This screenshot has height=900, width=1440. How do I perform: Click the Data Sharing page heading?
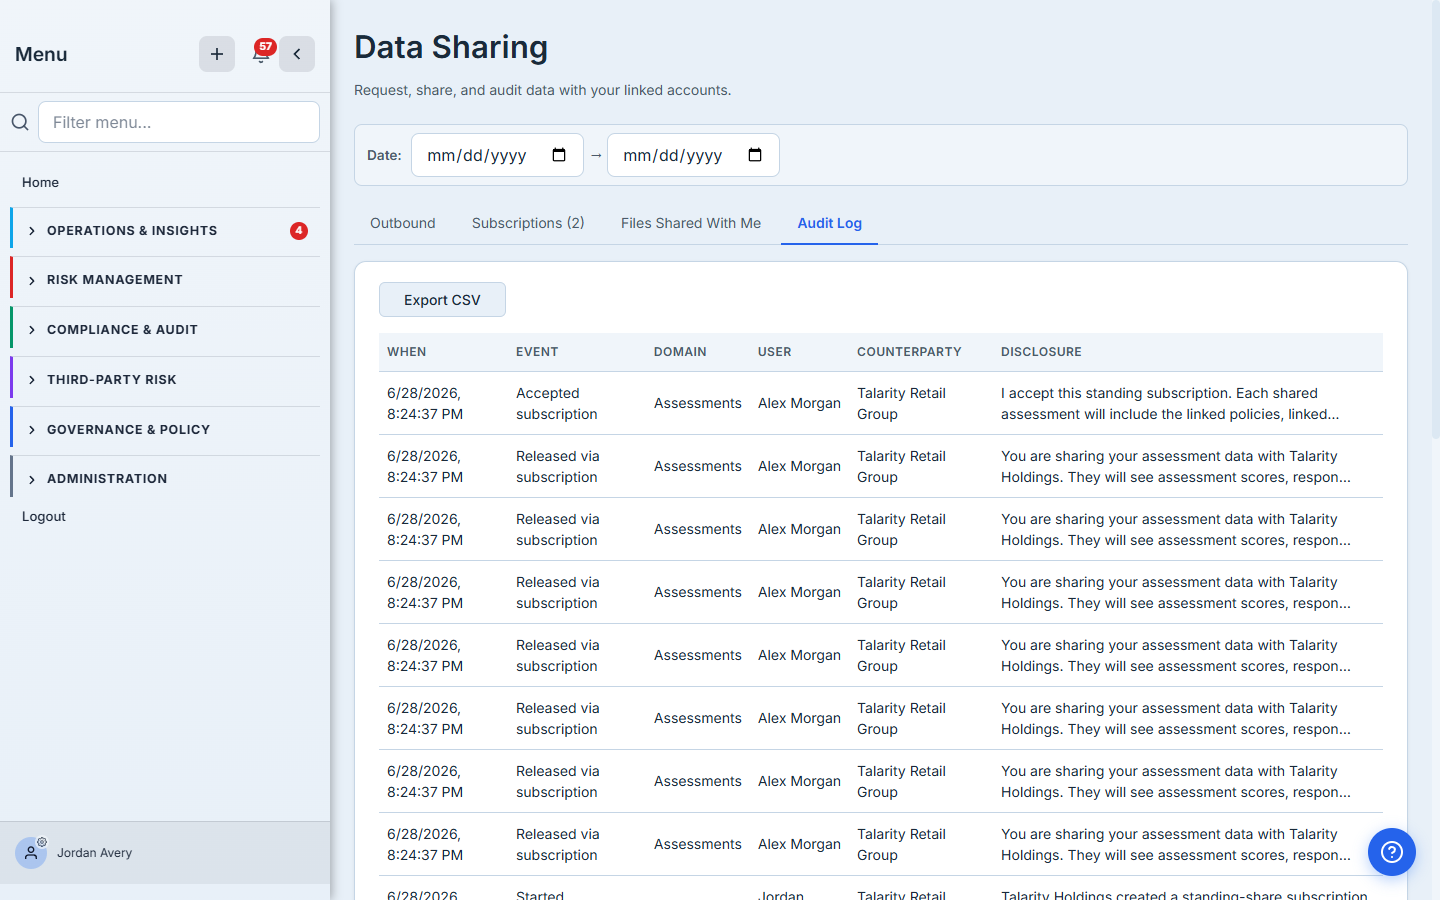pos(451,47)
